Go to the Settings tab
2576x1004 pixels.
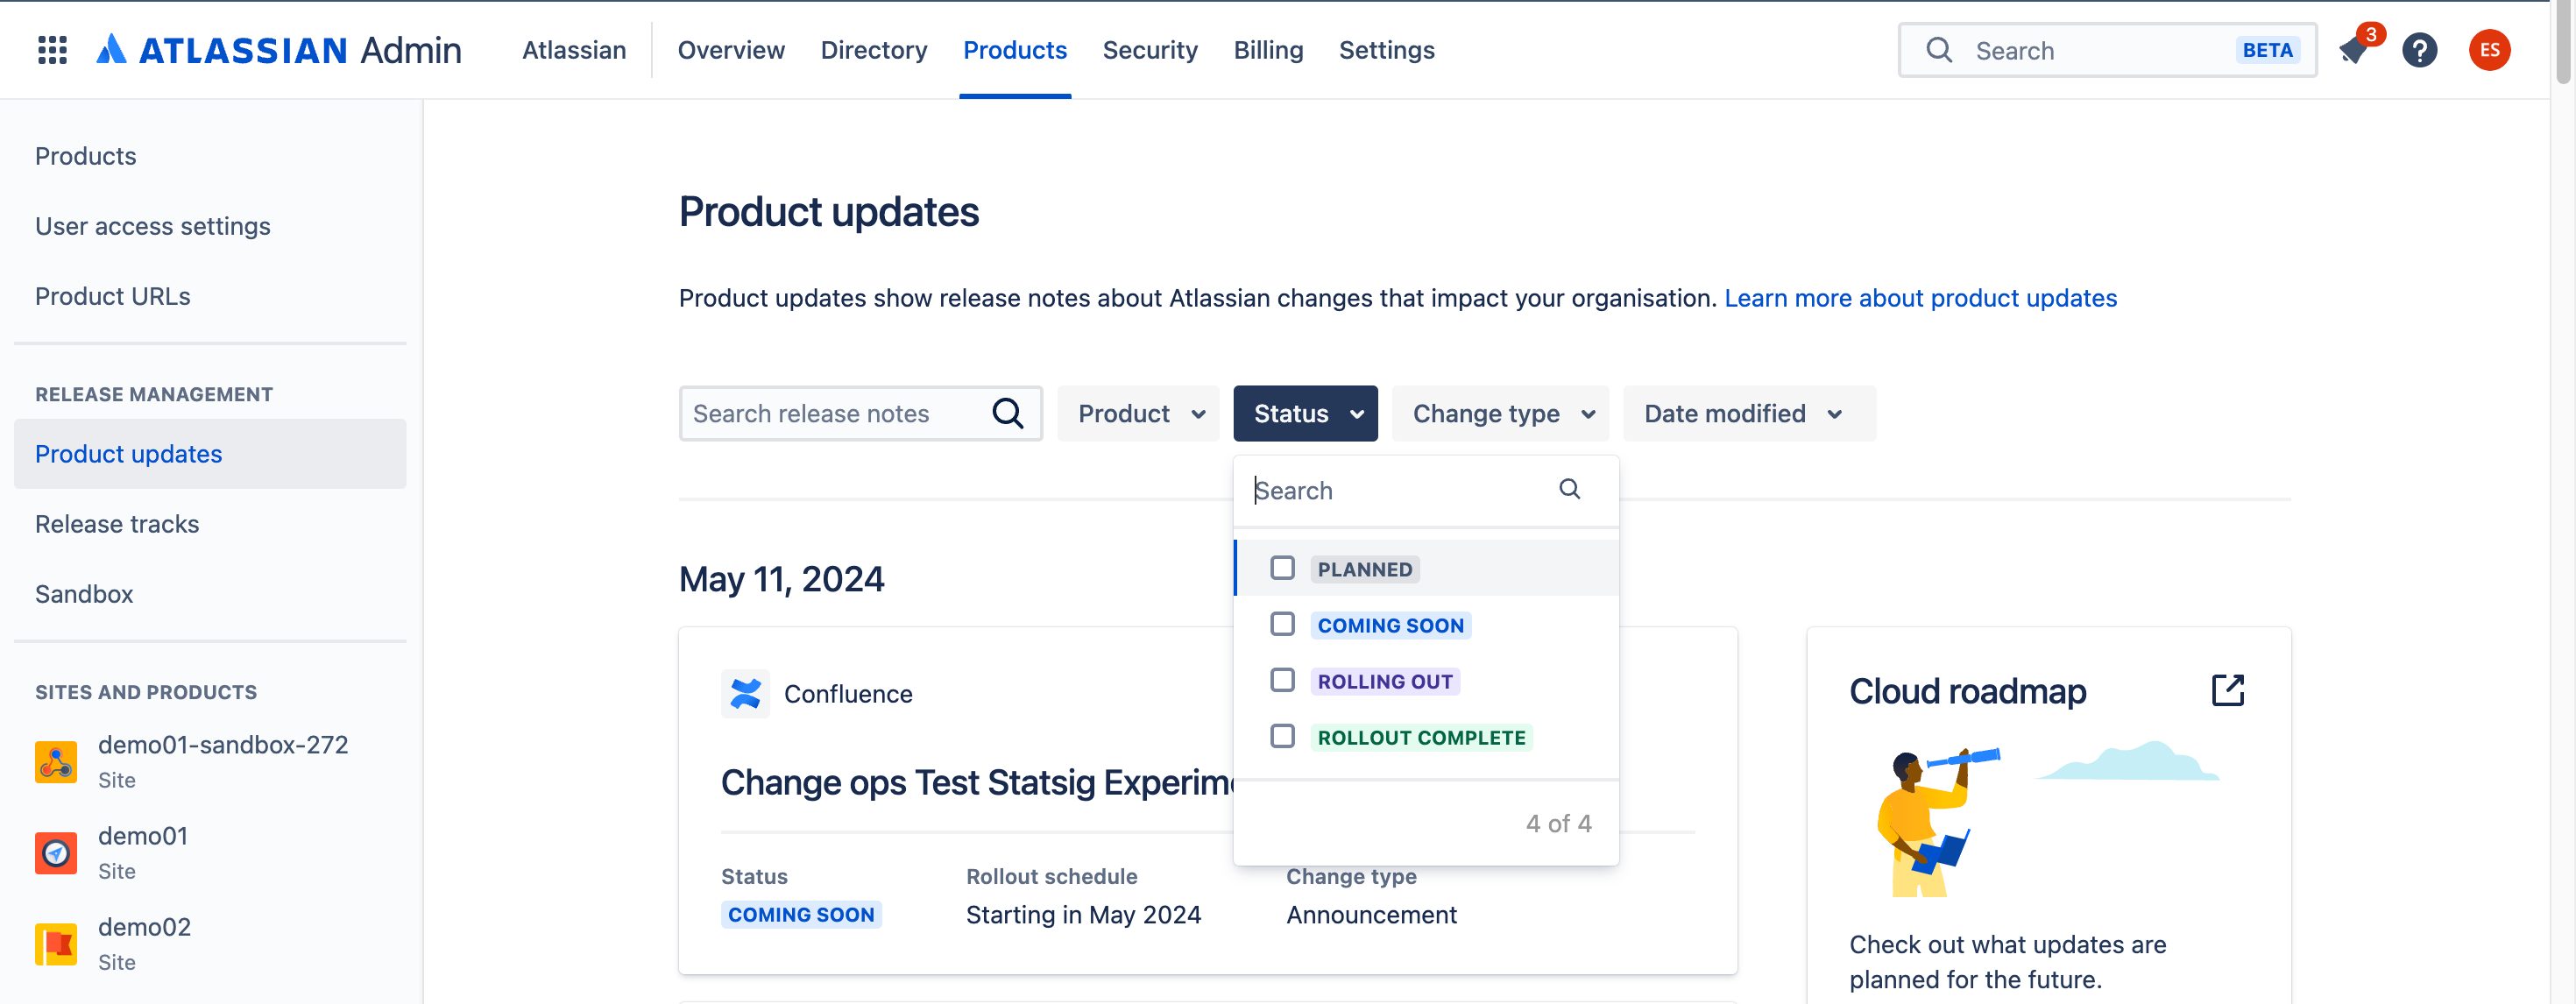pyautogui.click(x=1387, y=50)
